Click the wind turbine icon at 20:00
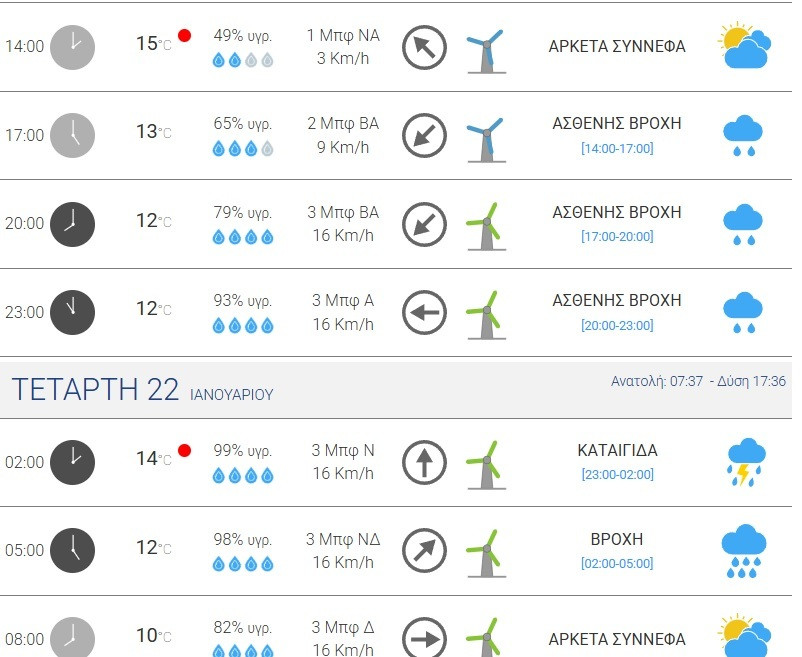Screen dimensions: 802x657 tap(486, 225)
